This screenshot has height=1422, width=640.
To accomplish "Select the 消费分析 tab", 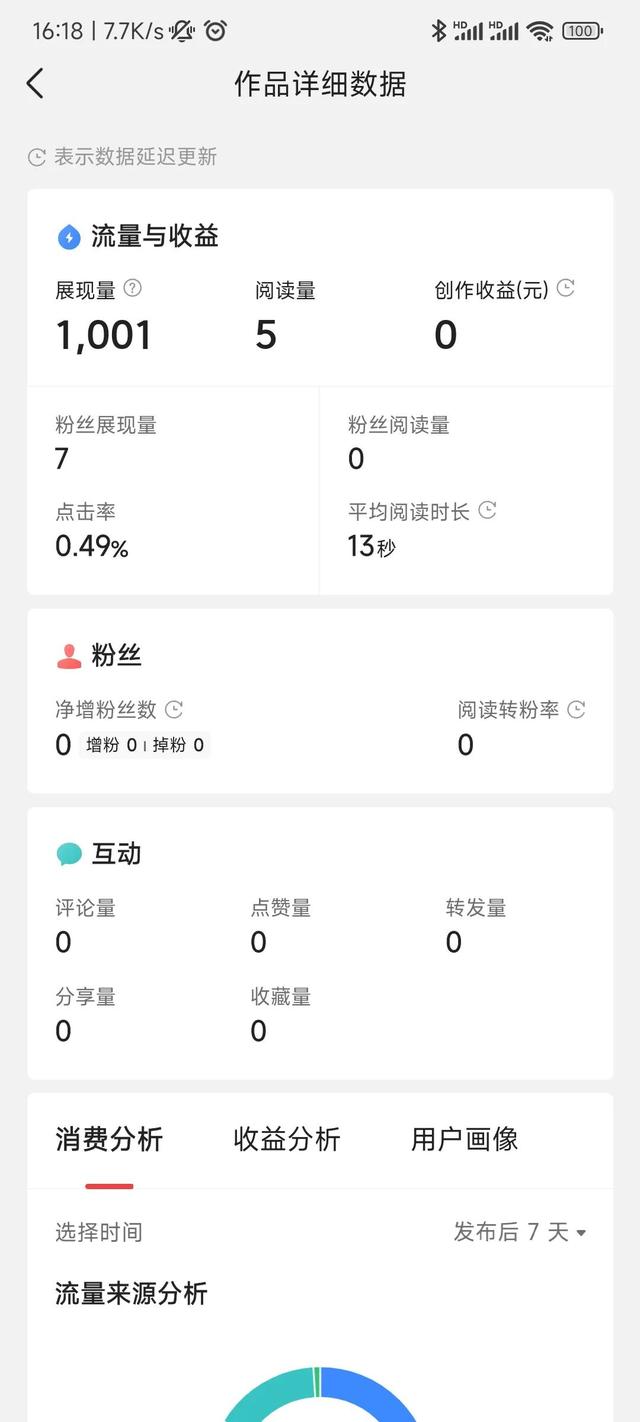I will (x=109, y=1140).
